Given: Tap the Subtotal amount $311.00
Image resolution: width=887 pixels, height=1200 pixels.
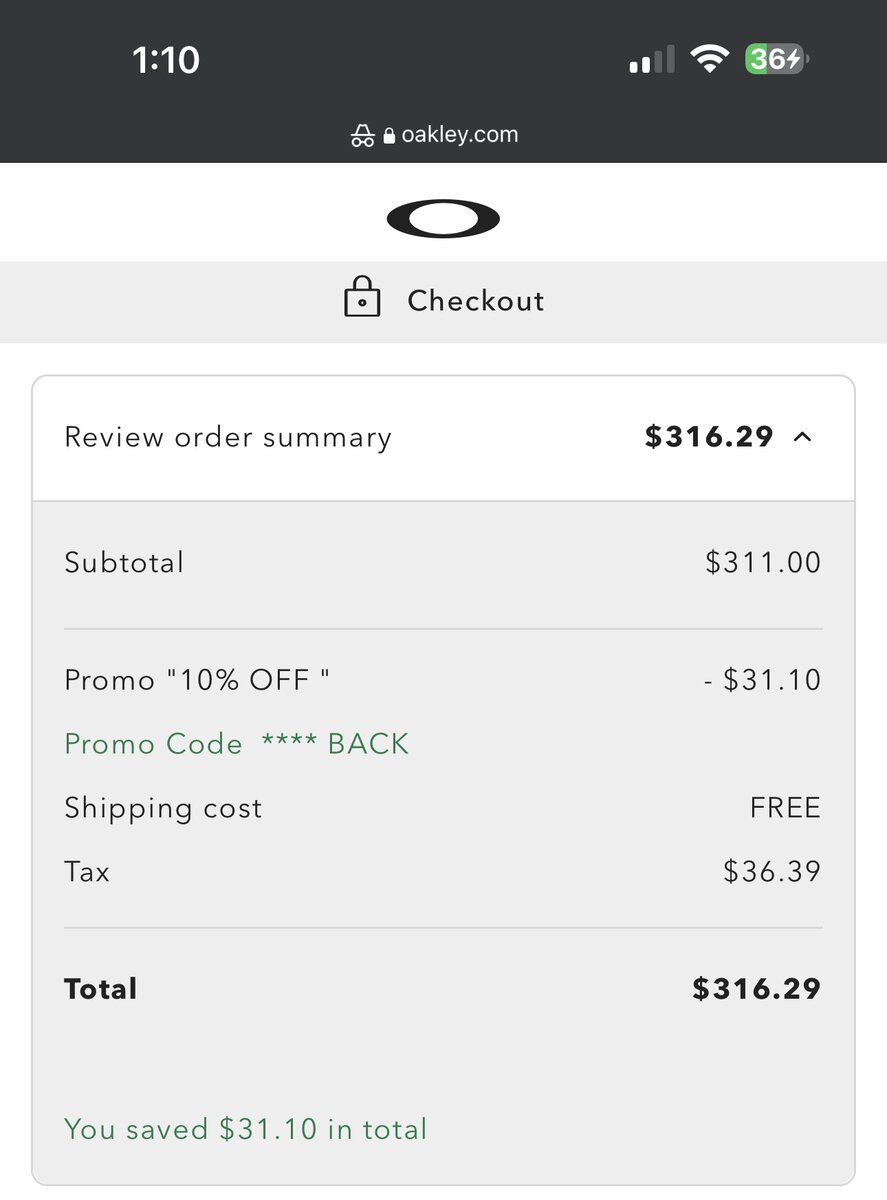Looking at the screenshot, I should click(x=762, y=562).
